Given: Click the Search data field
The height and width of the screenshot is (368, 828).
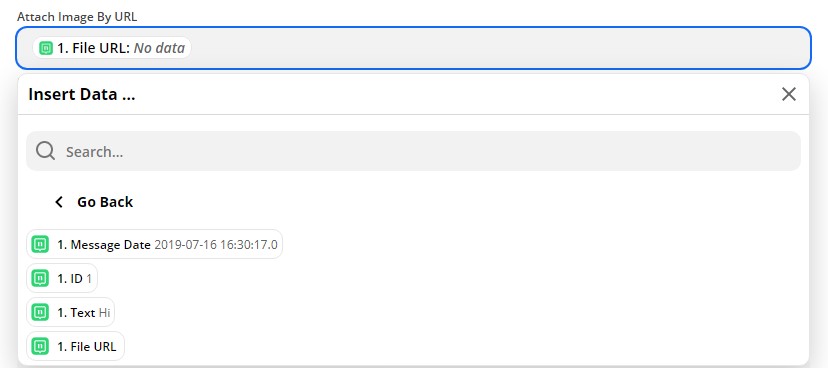Looking at the screenshot, I should pos(413,151).
